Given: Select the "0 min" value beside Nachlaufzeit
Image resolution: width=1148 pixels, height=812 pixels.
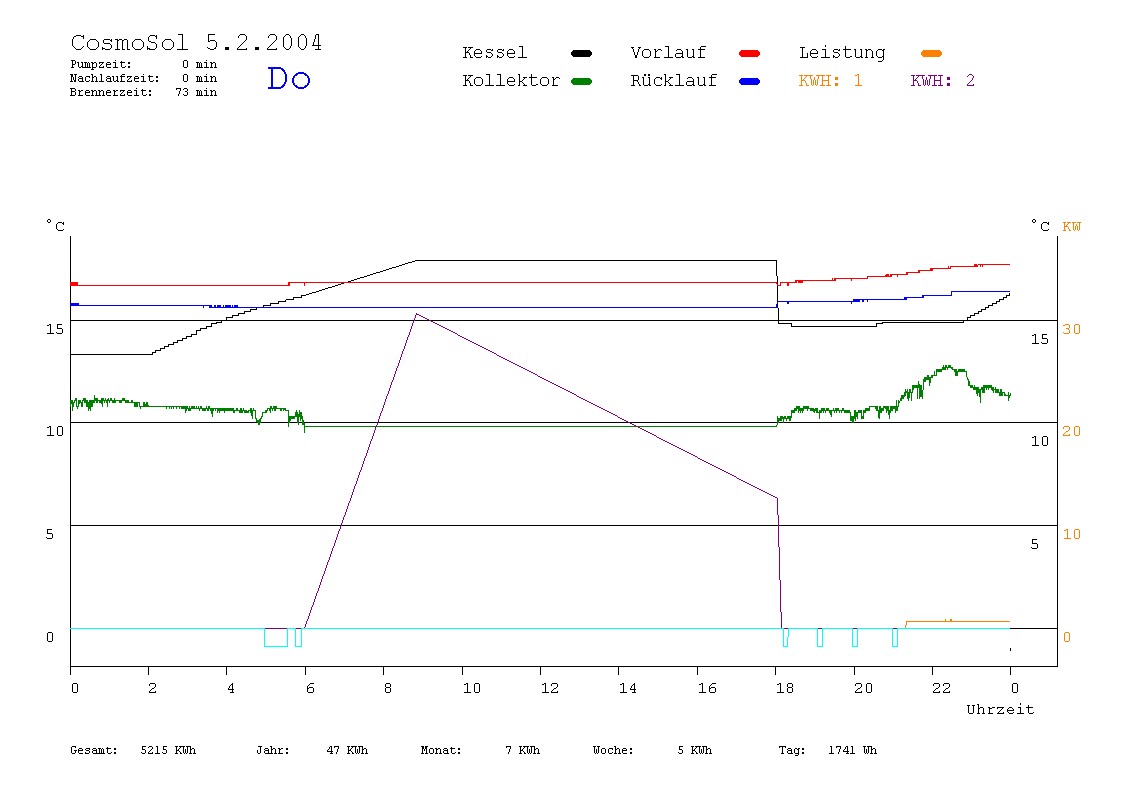Looking at the screenshot, I should pos(199,78).
